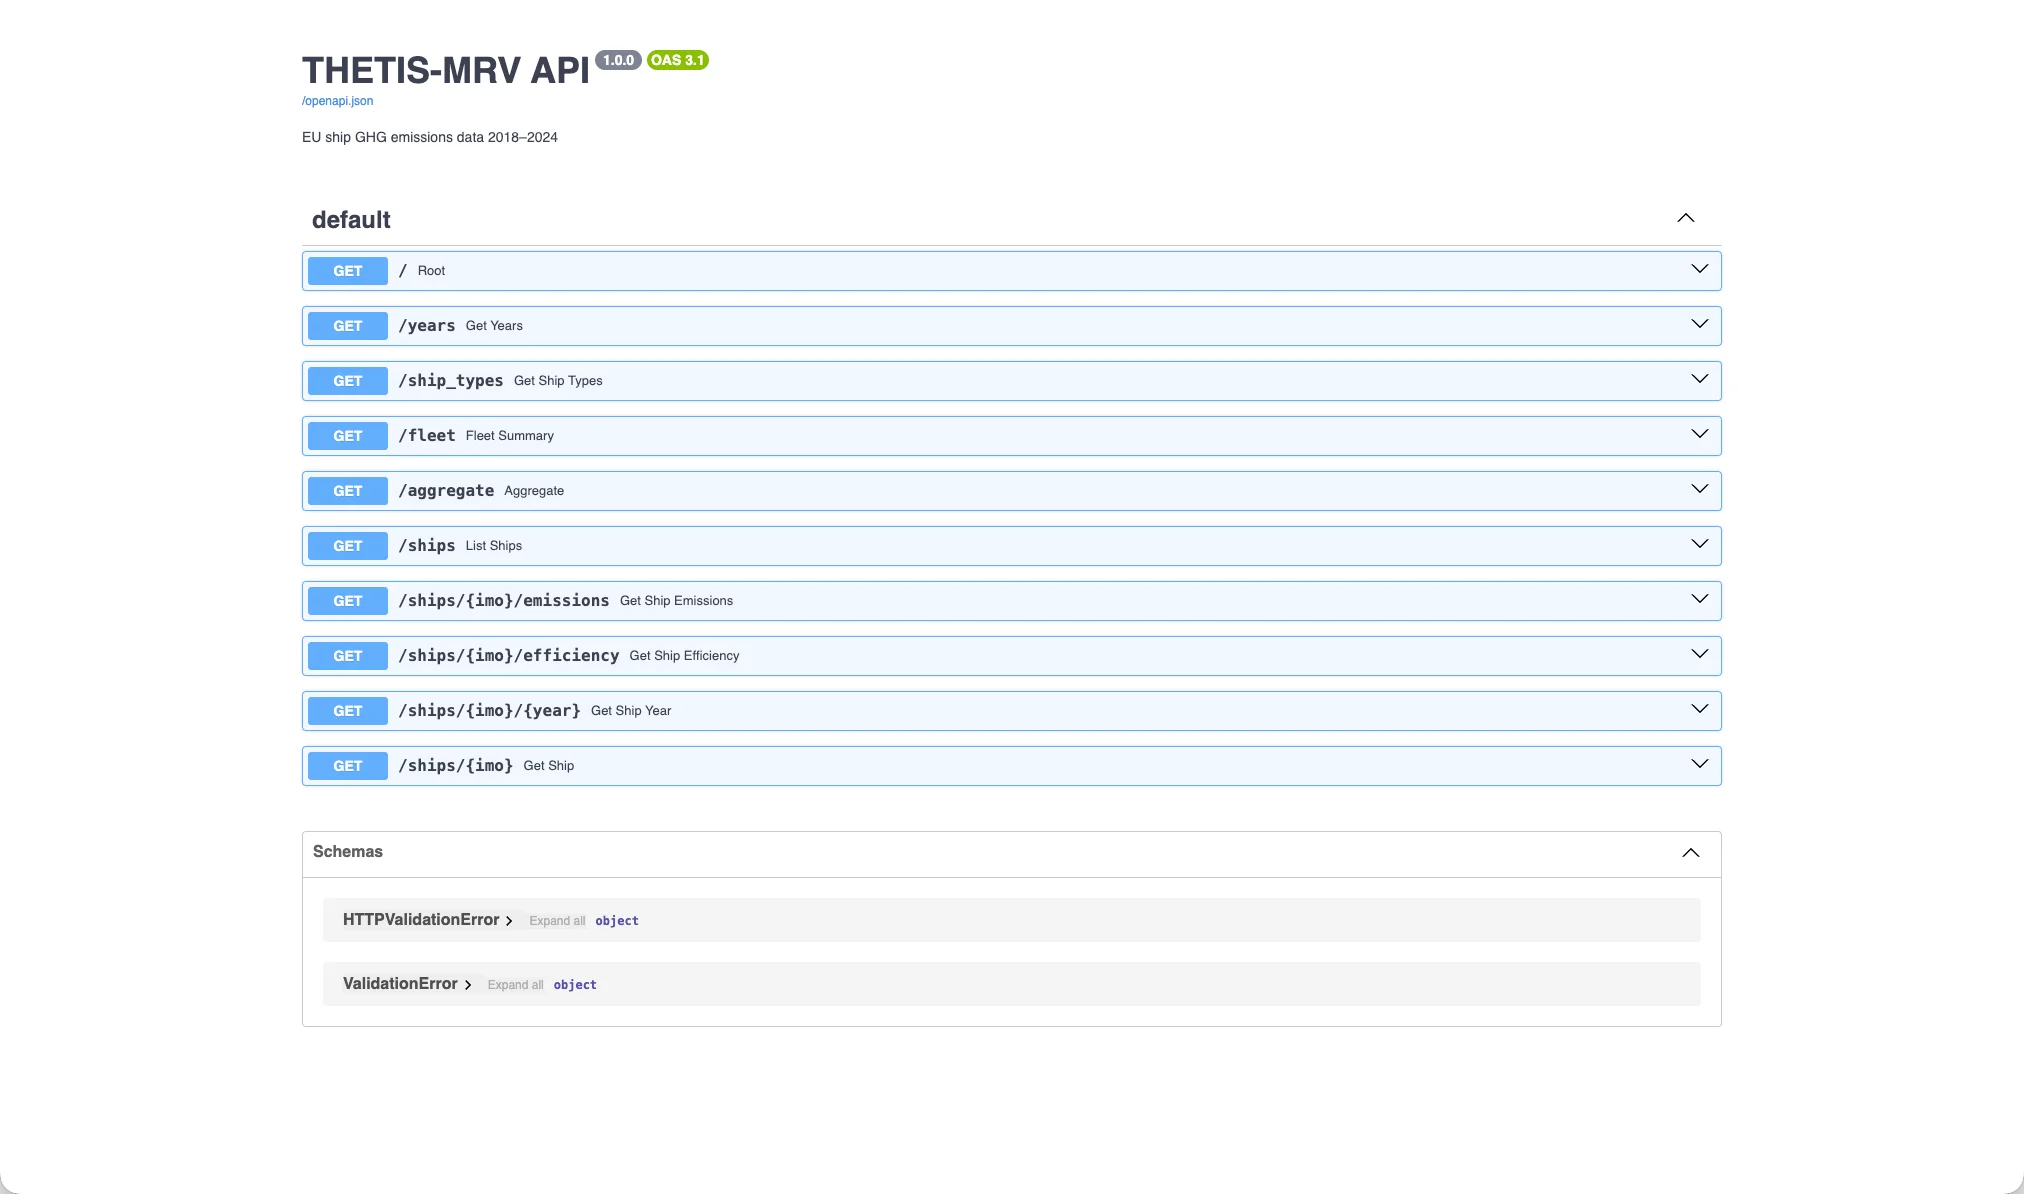The height and width of the screenshot is (1194, 2024).
Task: Open the /openapi.json link
Action: click(x=337, y=101)
